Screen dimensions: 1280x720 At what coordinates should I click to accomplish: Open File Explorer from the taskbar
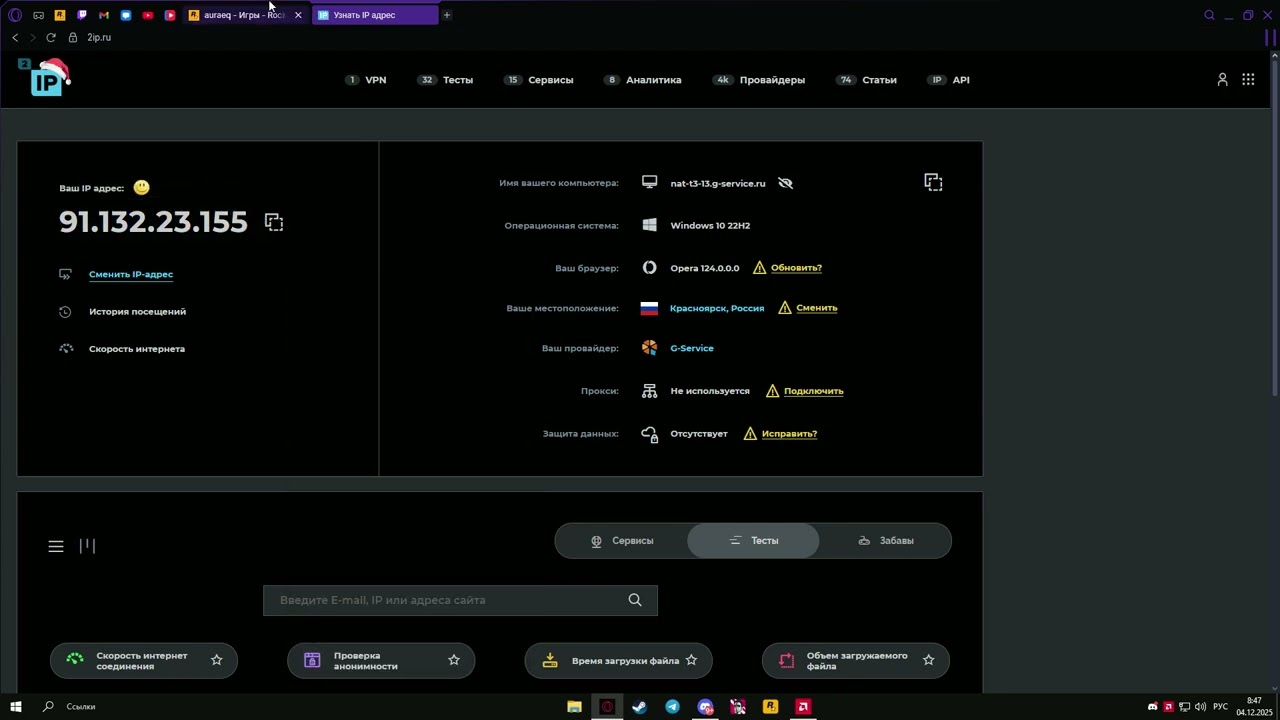(574, 707)
